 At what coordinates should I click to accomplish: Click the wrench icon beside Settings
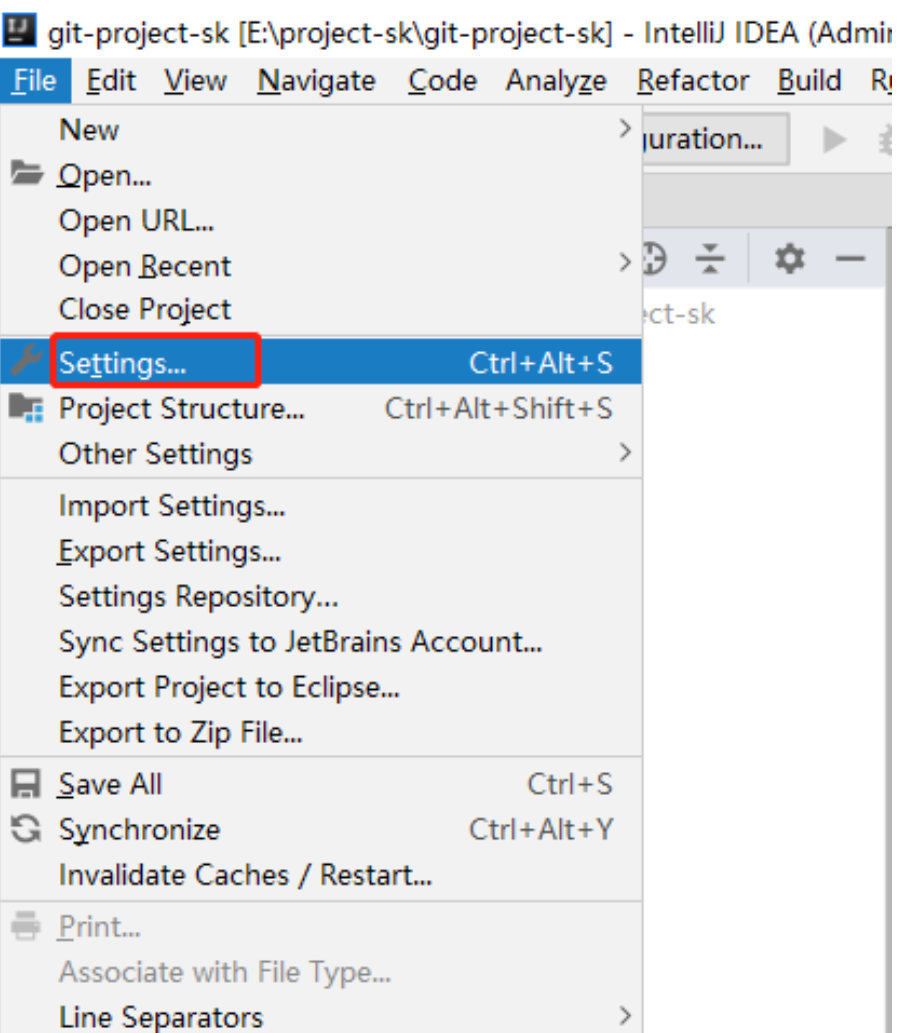click(27, 363)
